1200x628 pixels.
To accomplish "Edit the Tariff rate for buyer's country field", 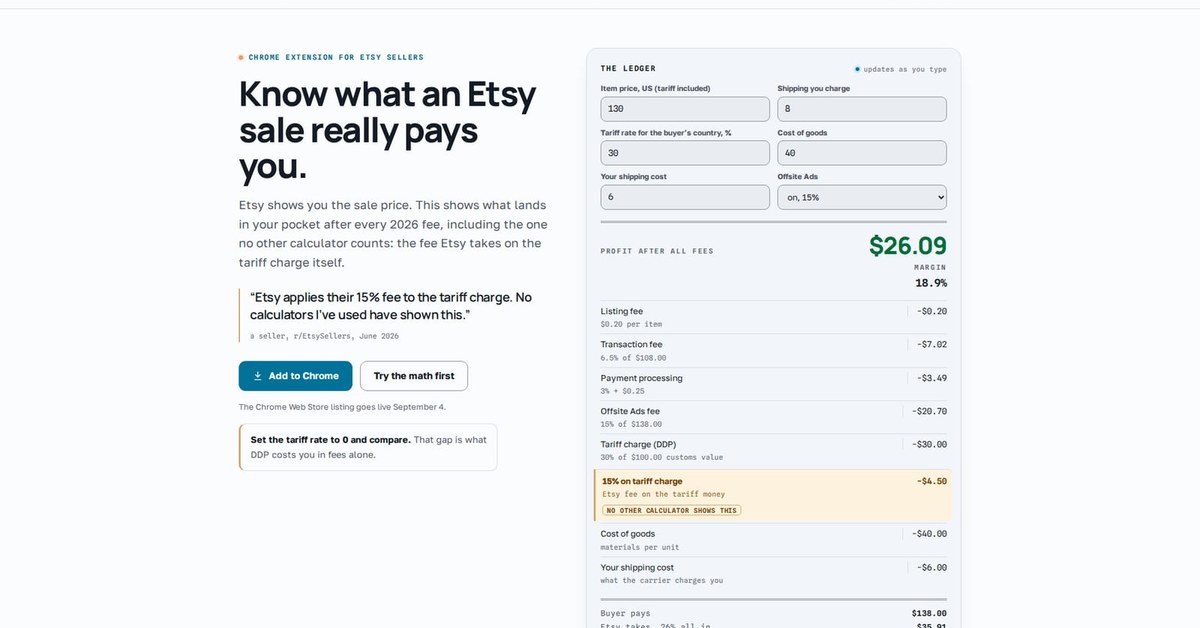I will coord(685,153).
